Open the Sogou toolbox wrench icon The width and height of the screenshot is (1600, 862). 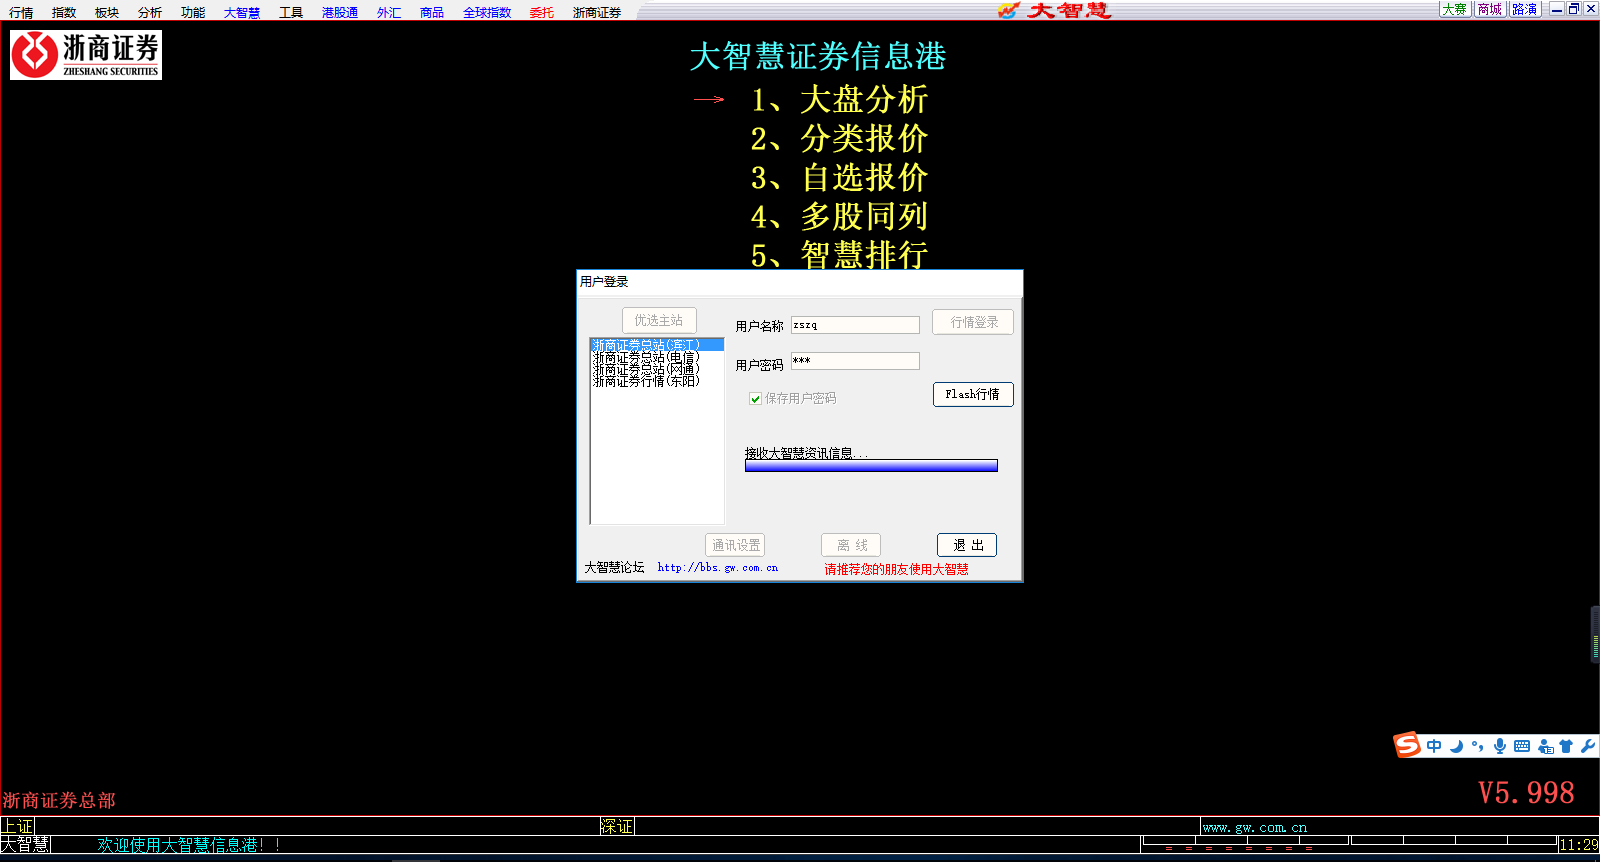pyautogui.click(x=1587, y=746)
